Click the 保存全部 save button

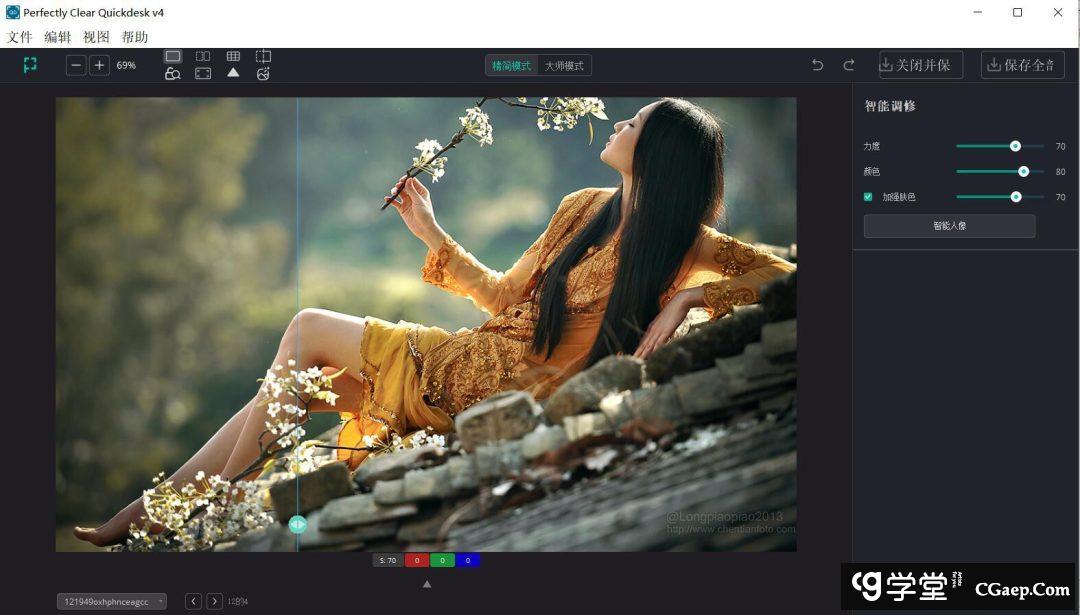(1022, 65)
